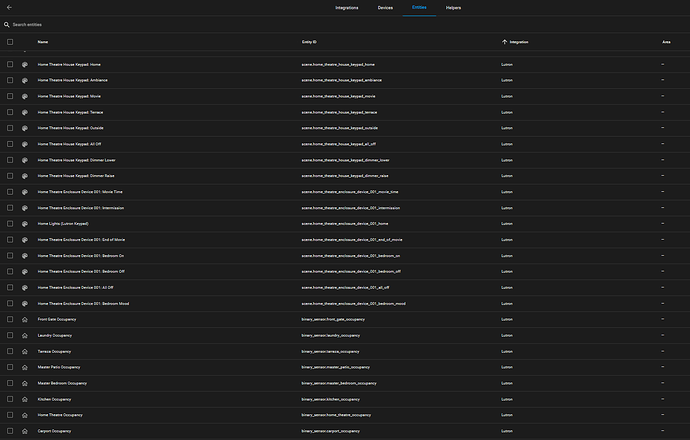Go to the Helpers tab
The image size is (690, 440).
[453, 7]
